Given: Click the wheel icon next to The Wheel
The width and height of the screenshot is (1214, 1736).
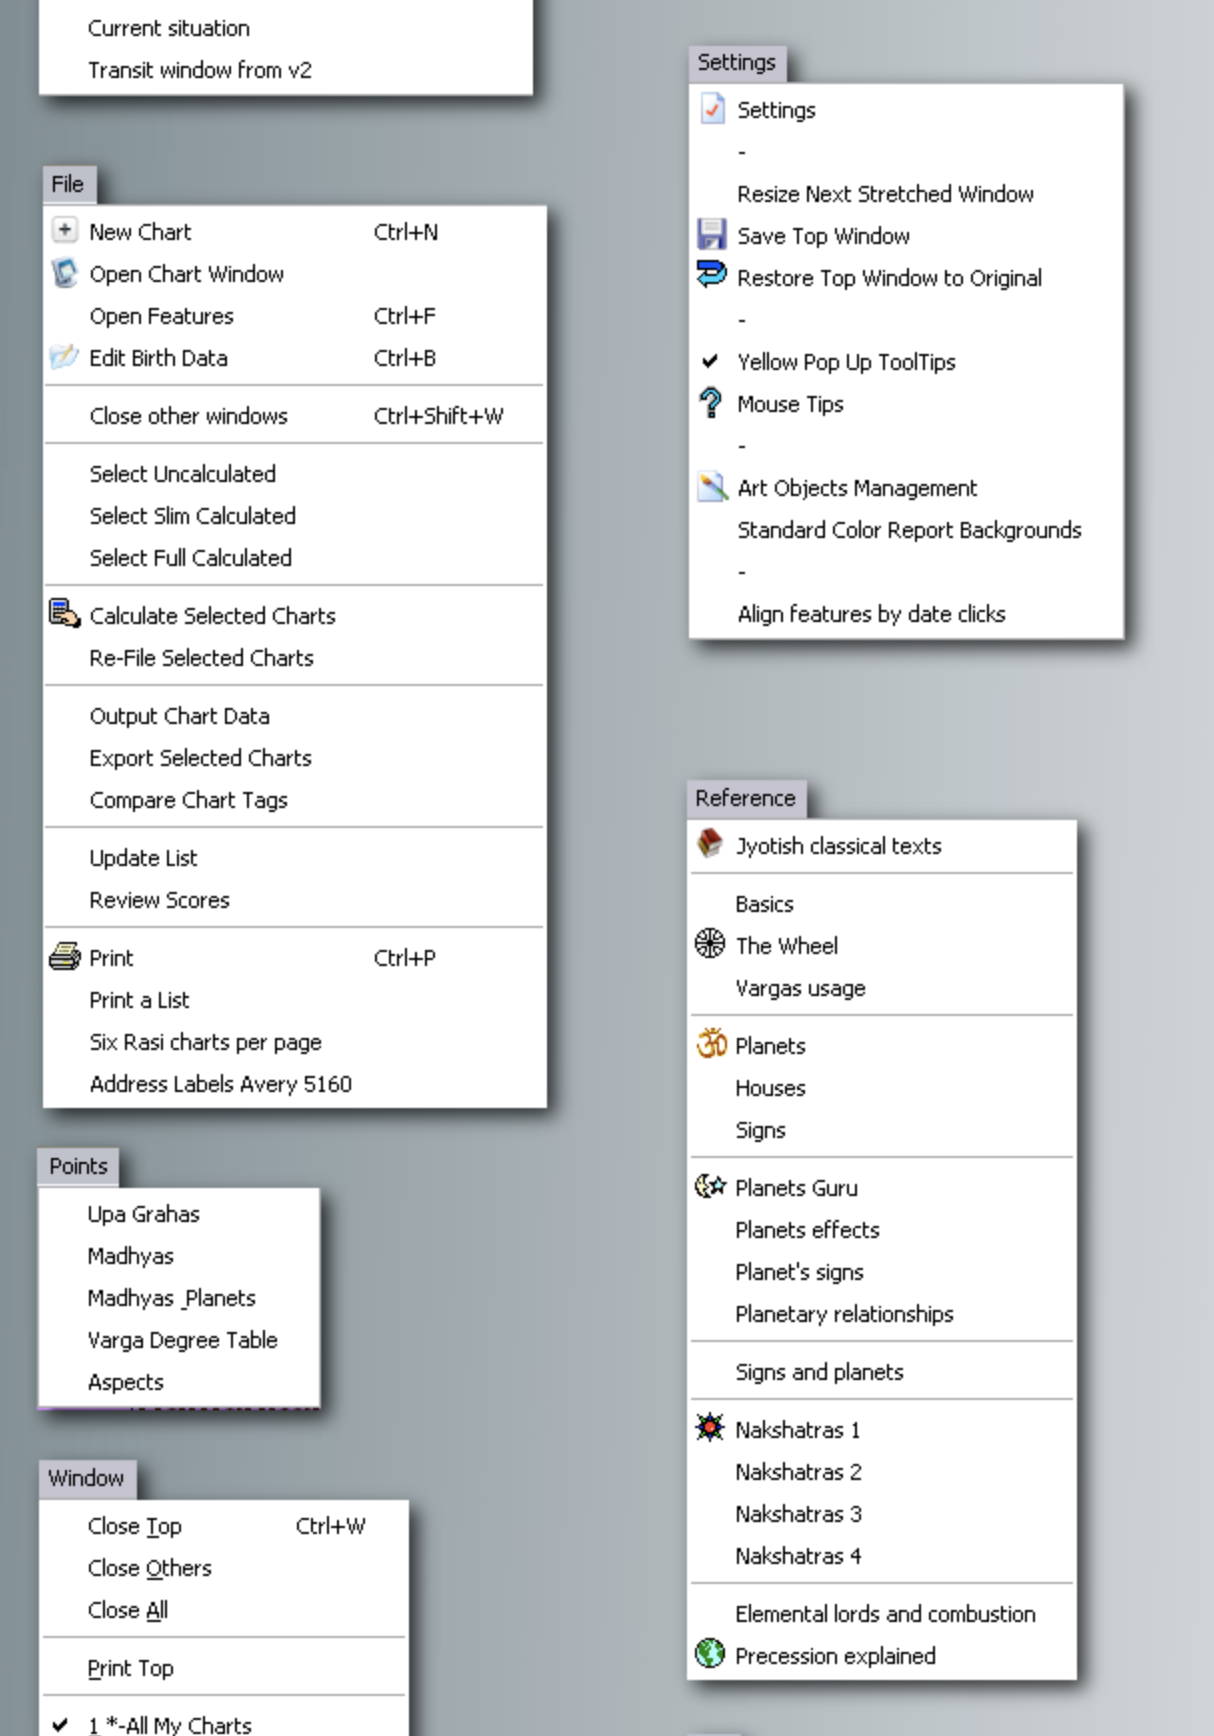Looking at the screenshot, I should (710, 944).
